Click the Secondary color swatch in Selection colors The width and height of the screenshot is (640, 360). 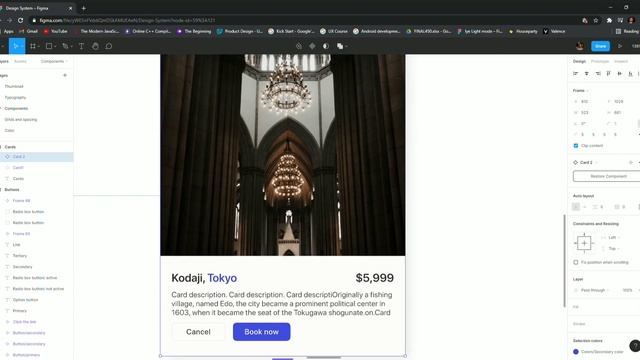[576, 352]
